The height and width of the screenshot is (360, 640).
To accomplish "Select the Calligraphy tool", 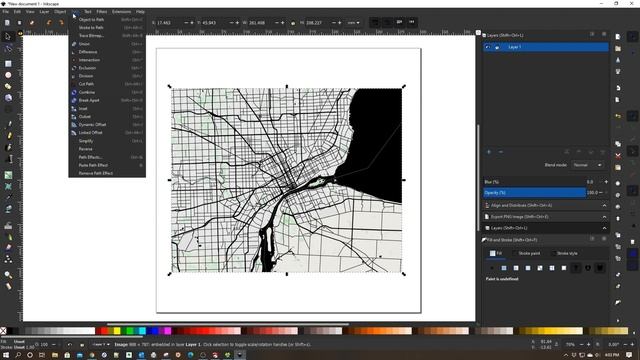I will [8, 147].
